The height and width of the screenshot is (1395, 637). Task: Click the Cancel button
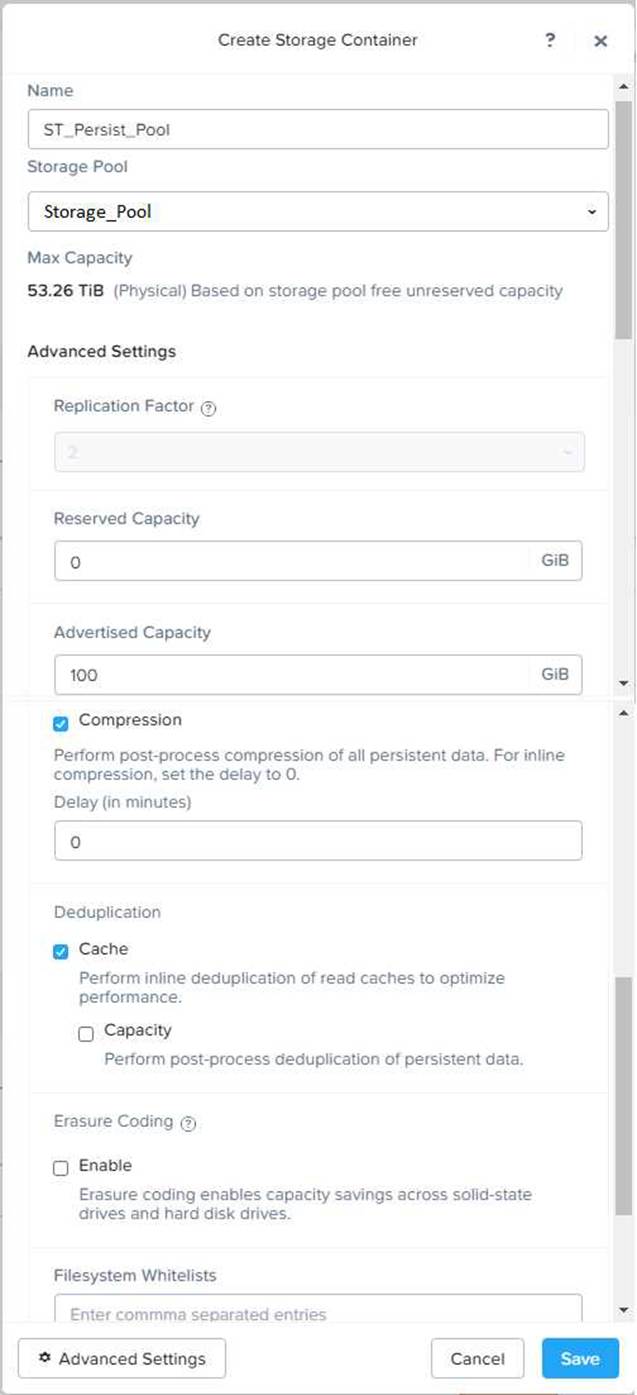click(x=477, y=1358)
